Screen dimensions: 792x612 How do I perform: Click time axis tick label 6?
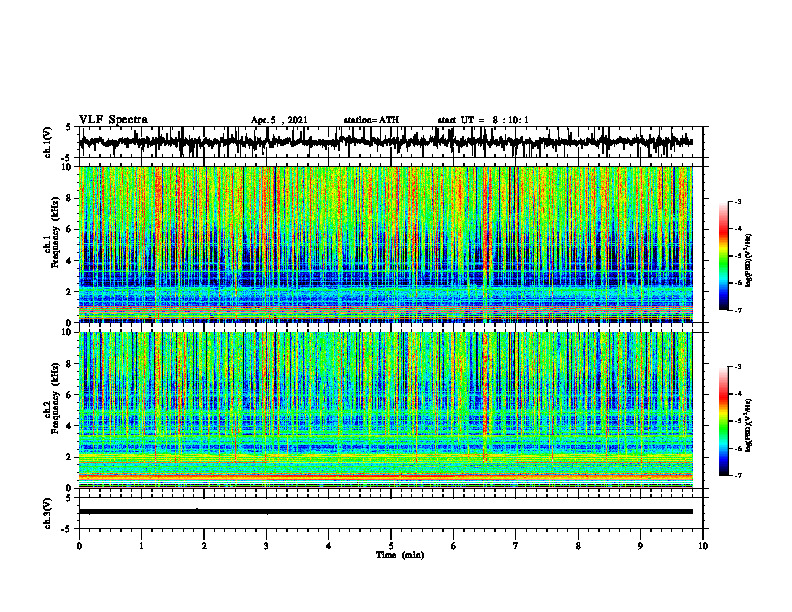454,546
